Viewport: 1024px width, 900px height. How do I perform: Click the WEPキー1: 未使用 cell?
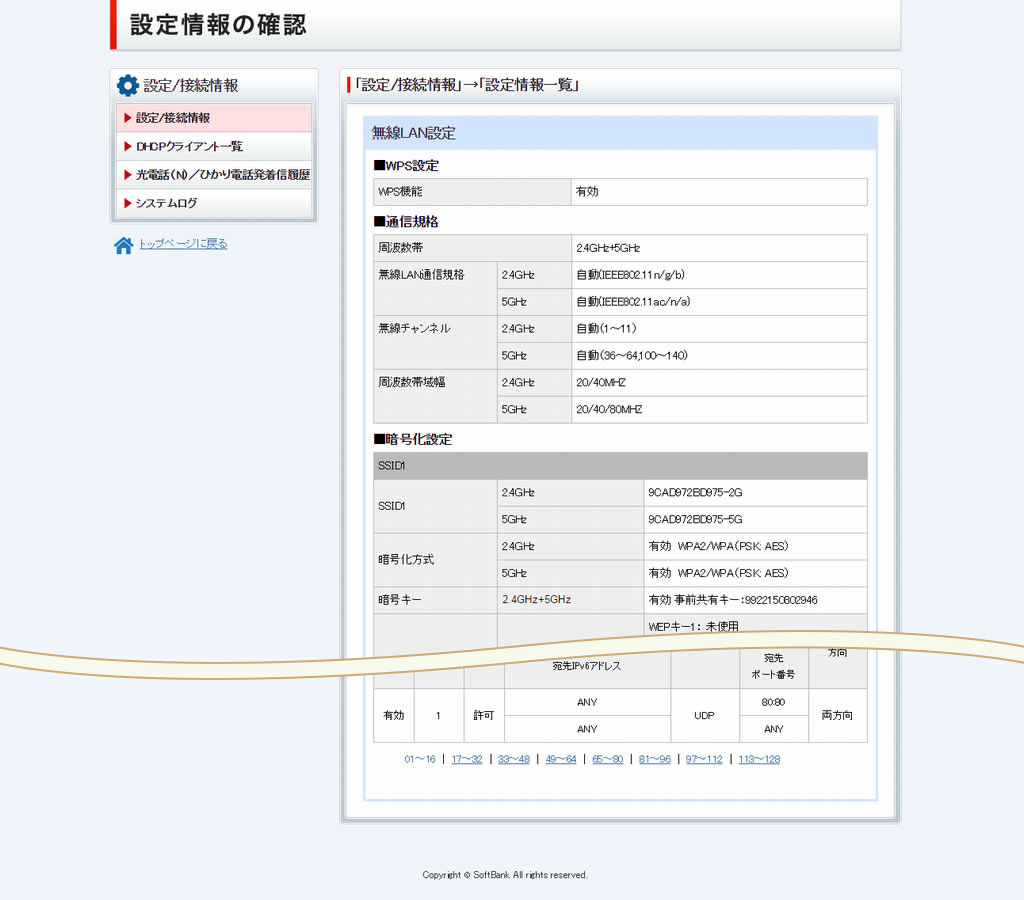click(x=756, y=624)
